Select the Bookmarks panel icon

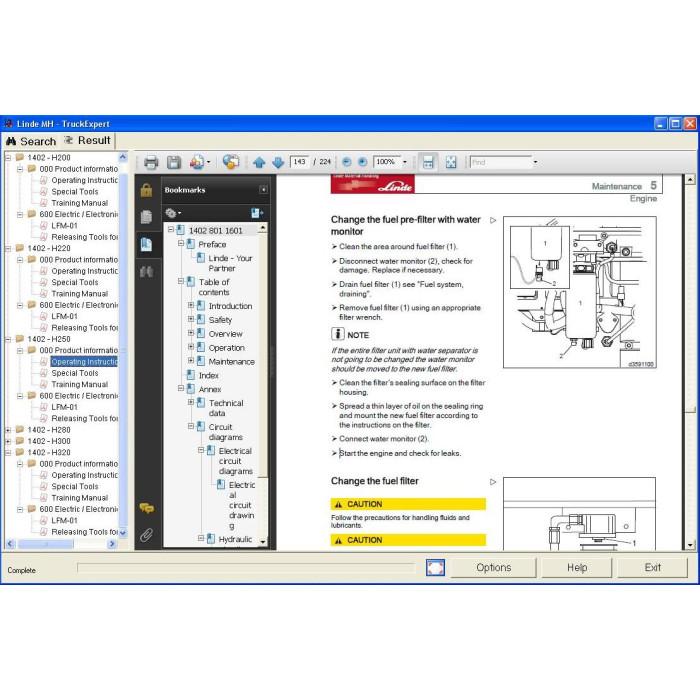(146, 244)
